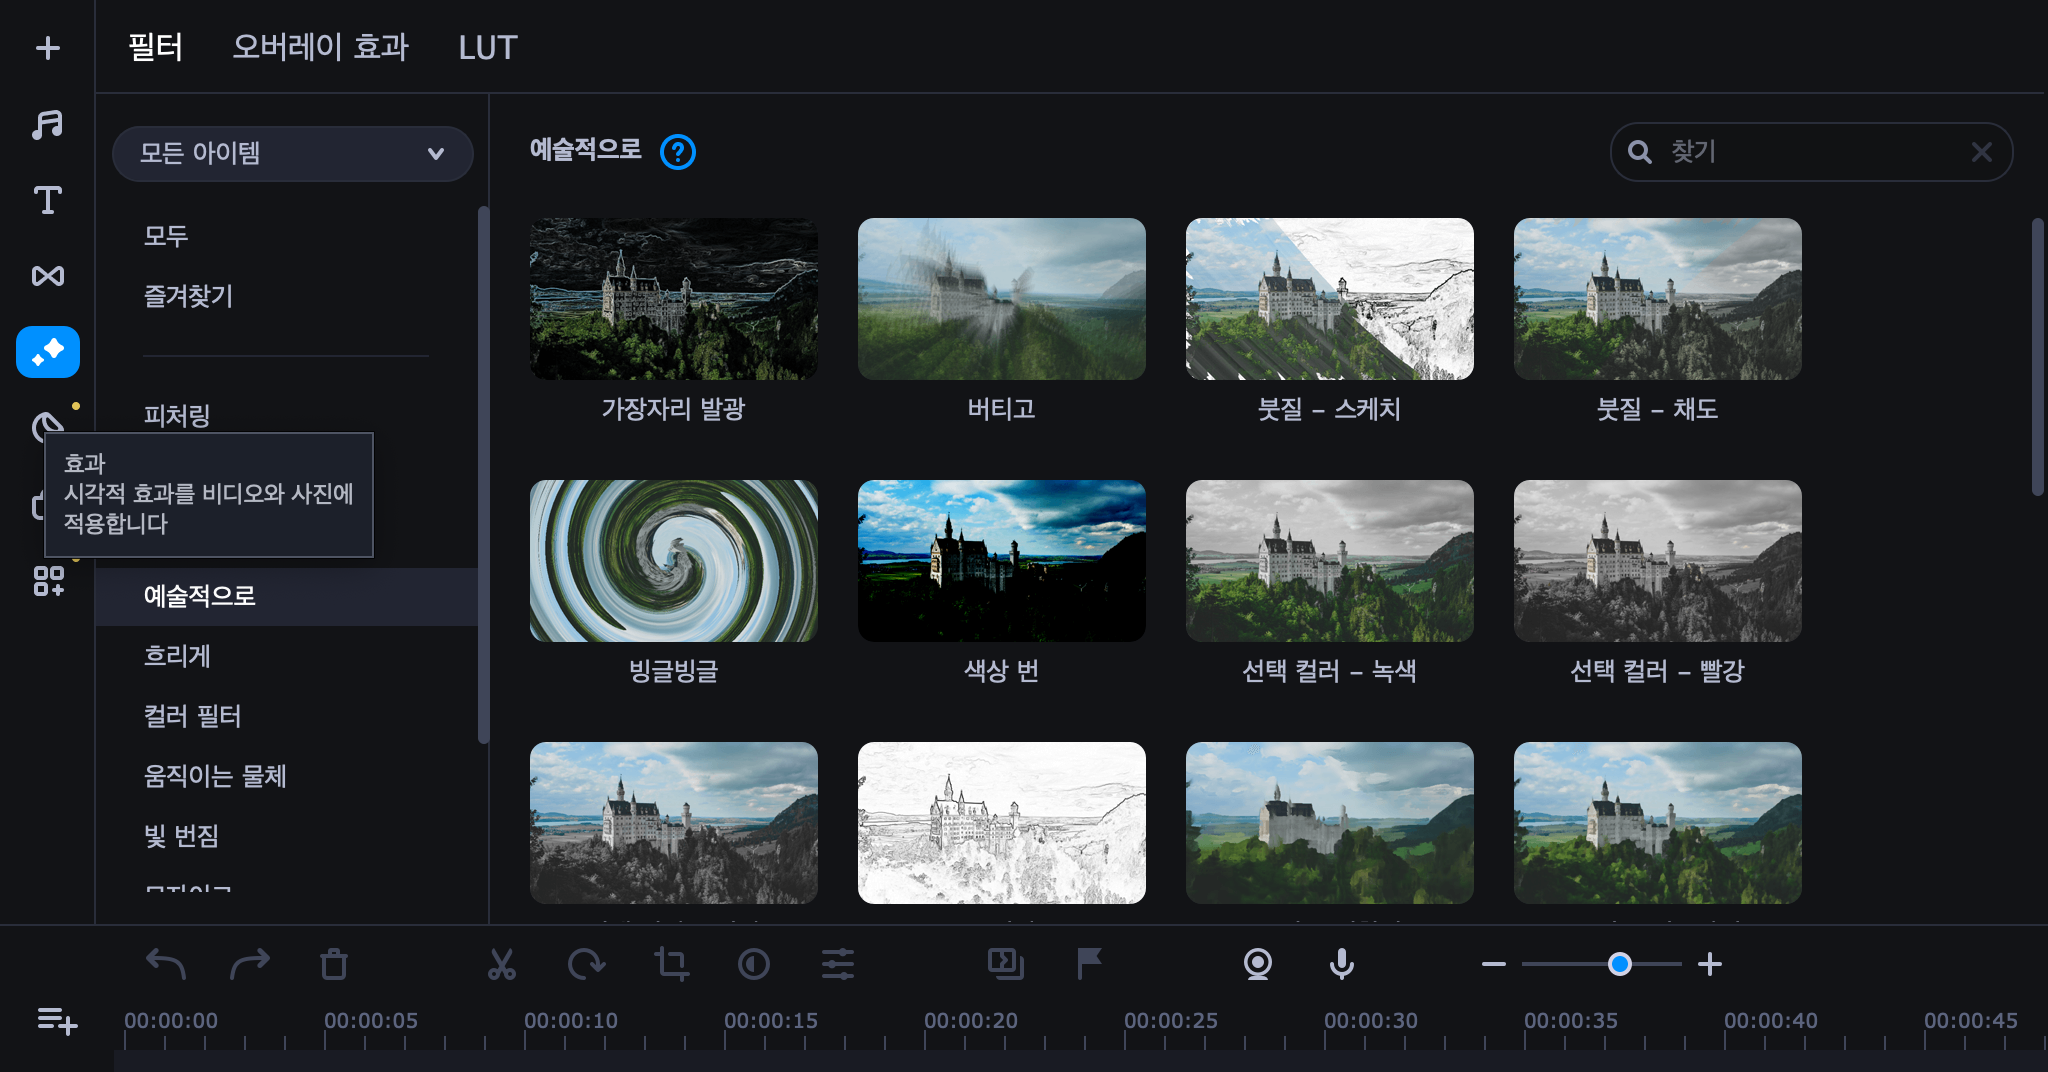This screenshot has width=2048, height=1072.
Task: Select the pencil sketch filter thumbnail in third row
Action: click(x=1002, y=823)
